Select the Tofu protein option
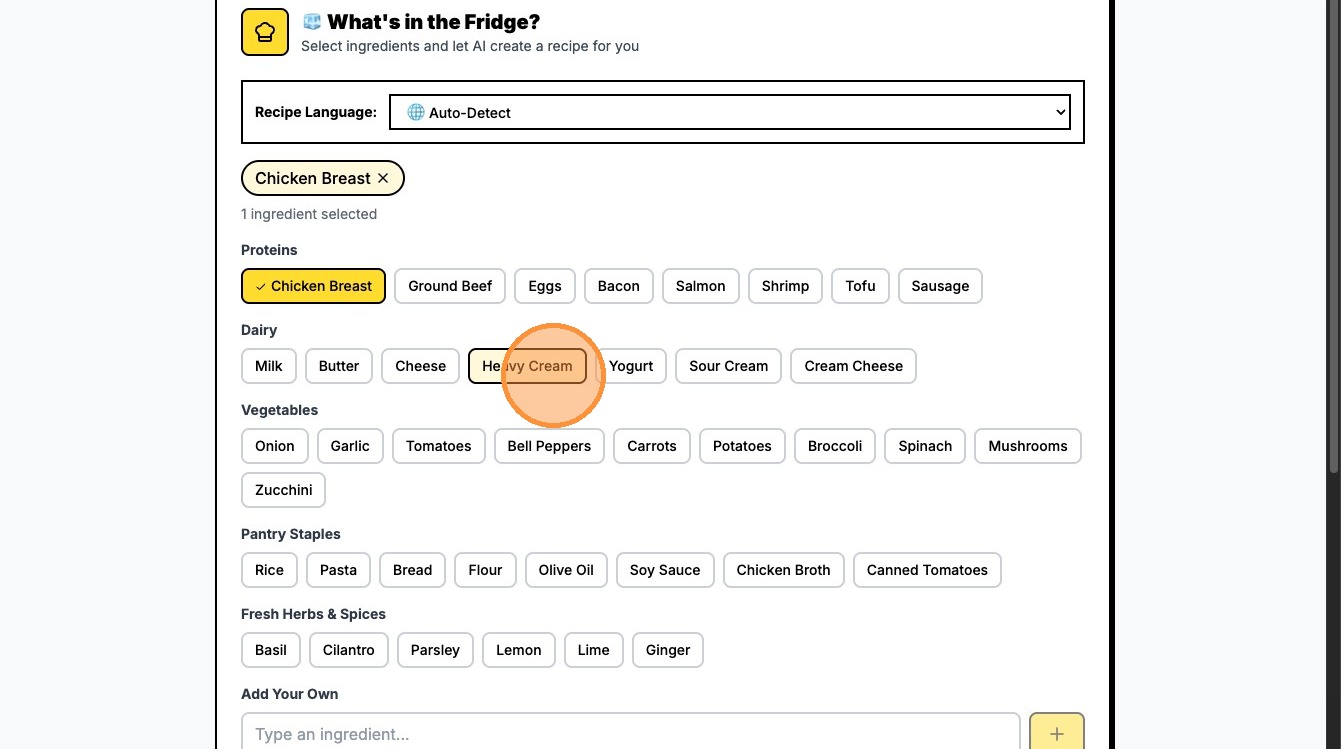This screenshot has height=749, width=1341. [x=860, y=286]
